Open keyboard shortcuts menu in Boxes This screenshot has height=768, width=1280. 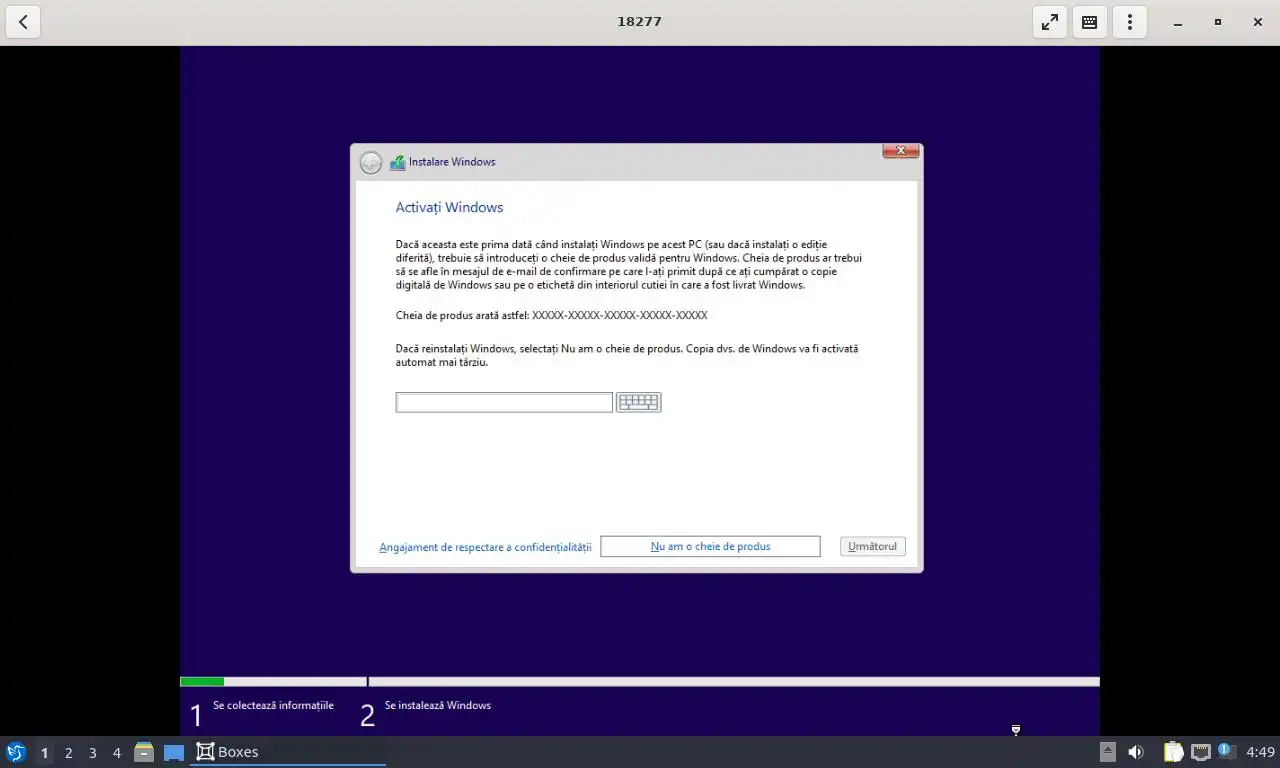pyautogui.click(x=1090, y=22)
